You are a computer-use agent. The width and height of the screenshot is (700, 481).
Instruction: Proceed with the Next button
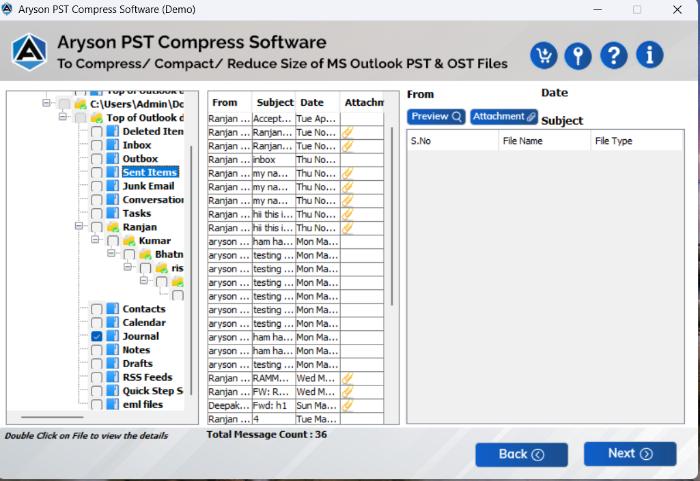(x=630, y=454)
